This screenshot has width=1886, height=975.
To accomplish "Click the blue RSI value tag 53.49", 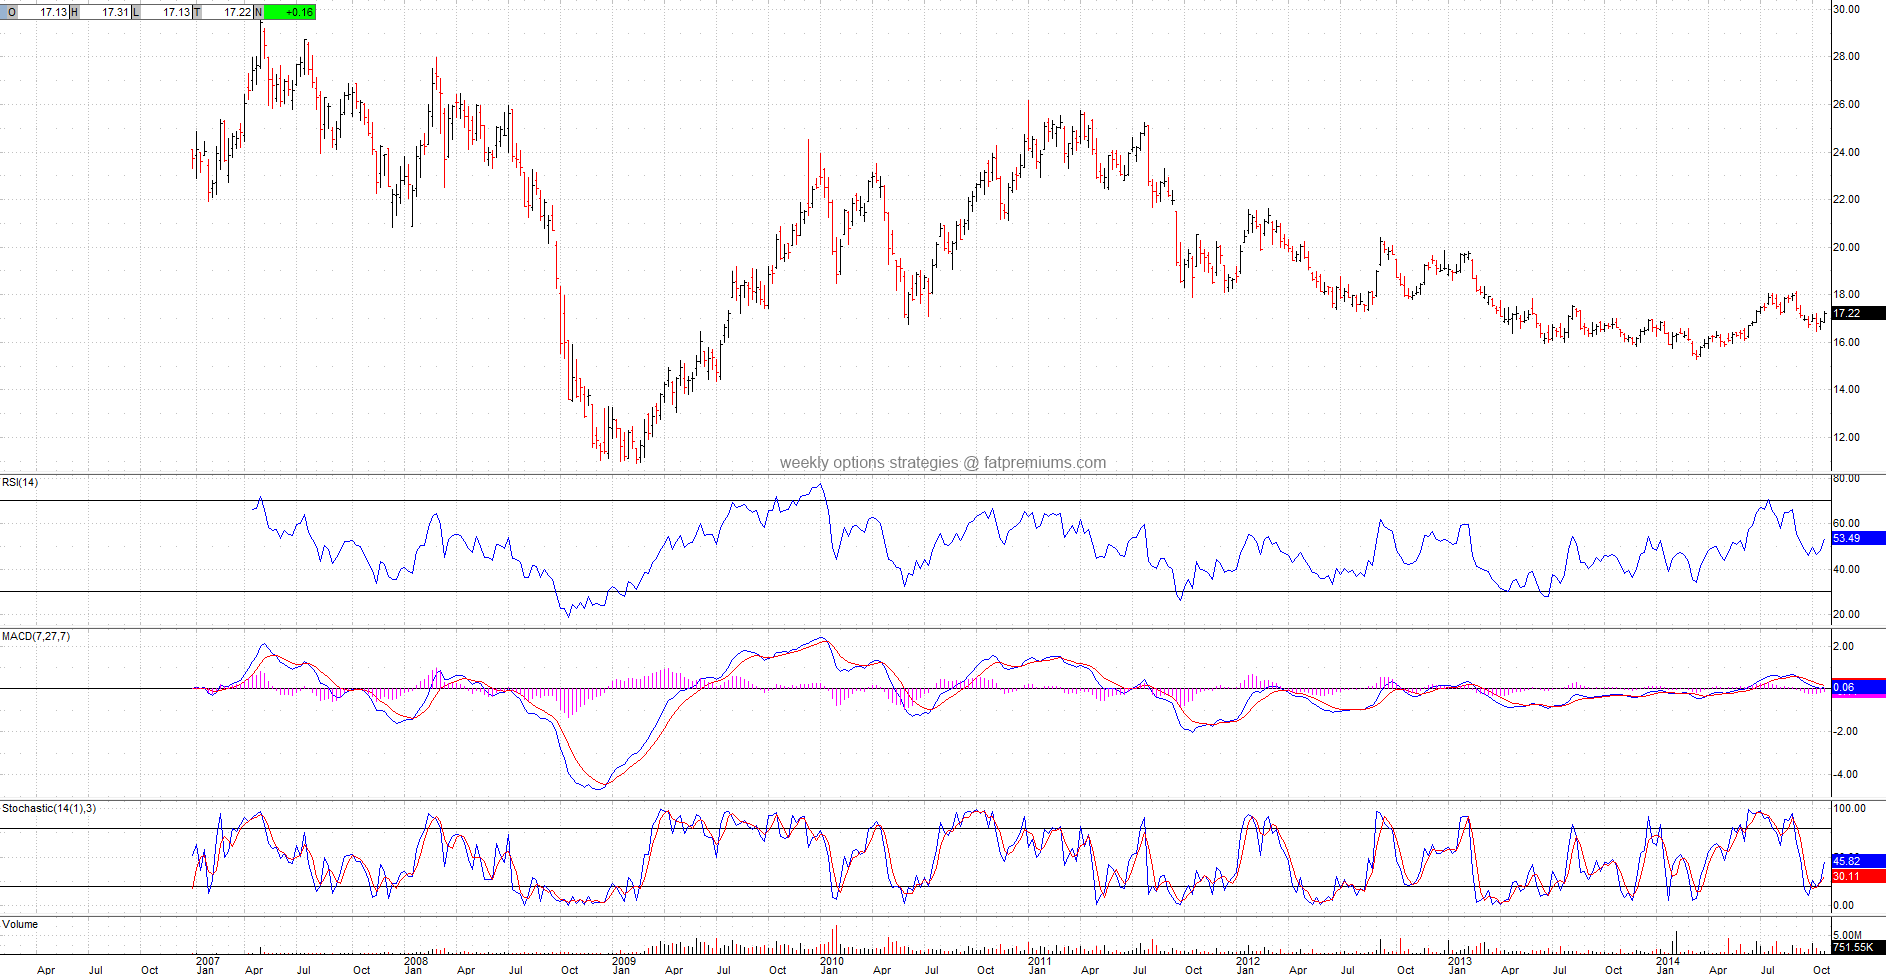I will 1857,538.
